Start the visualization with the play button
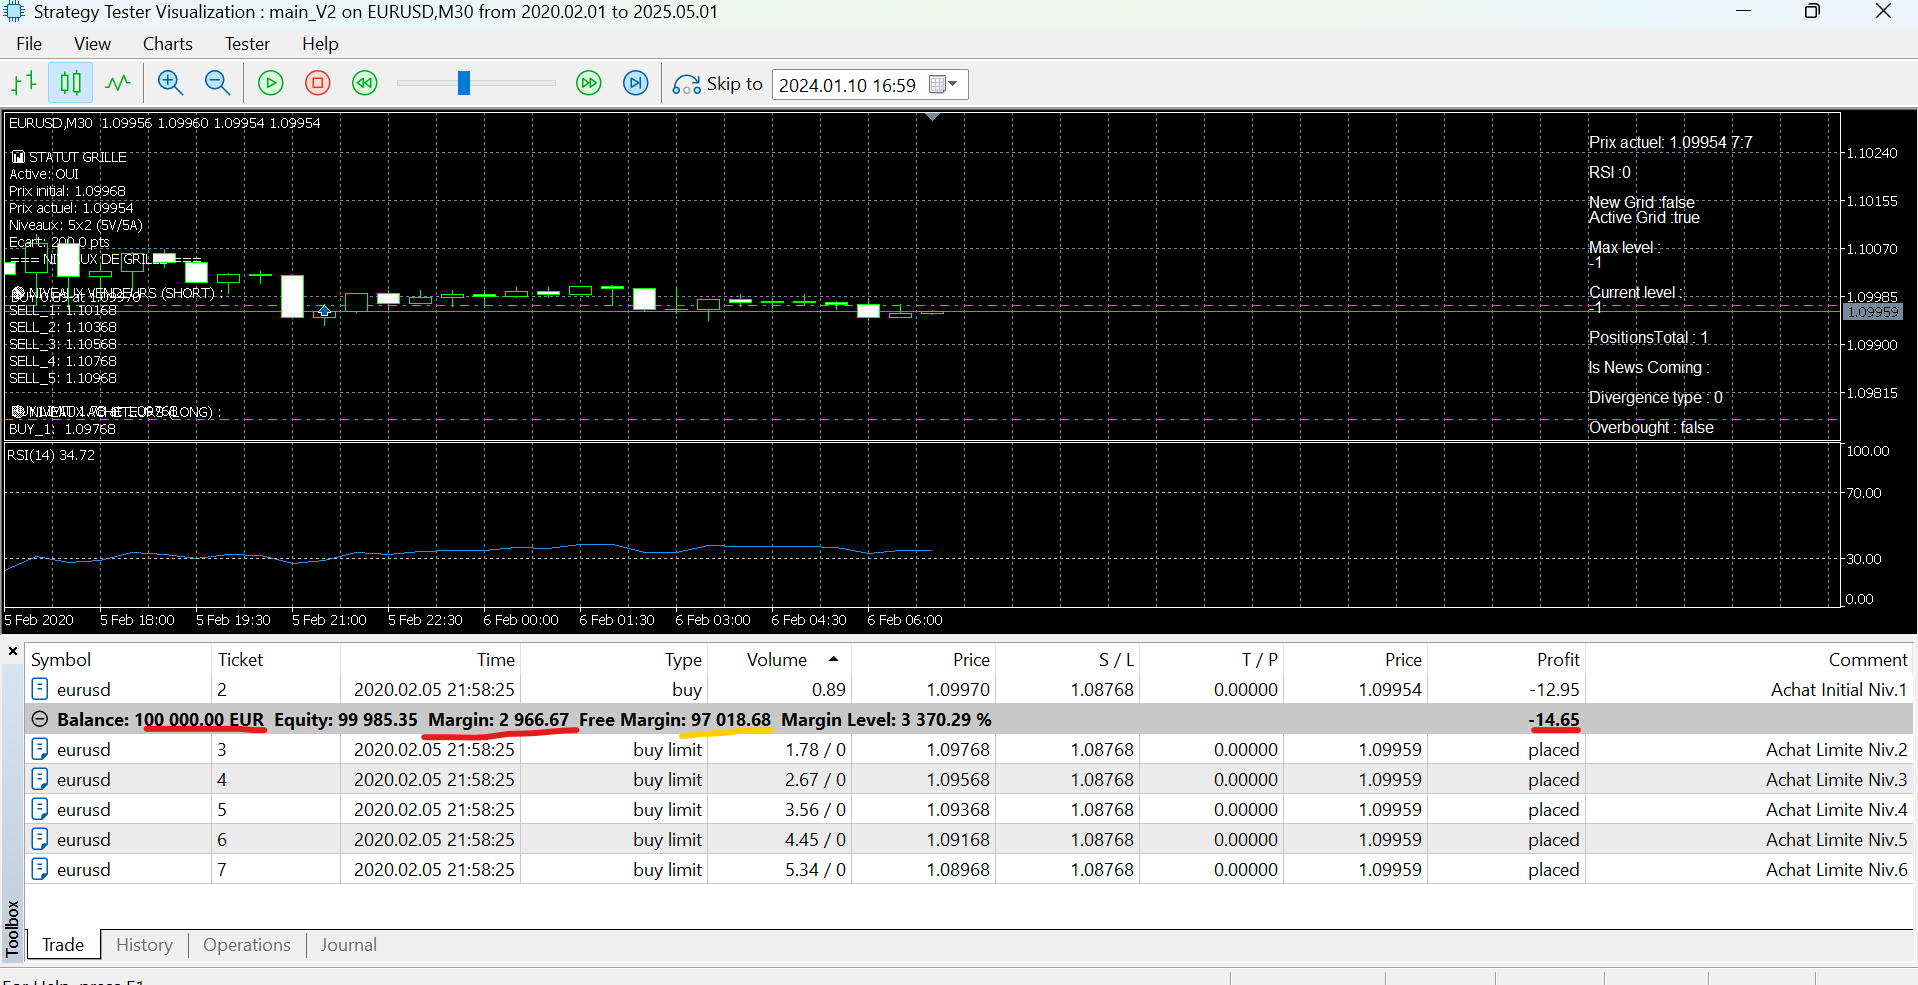The image size is (1918, 985). 271,83
